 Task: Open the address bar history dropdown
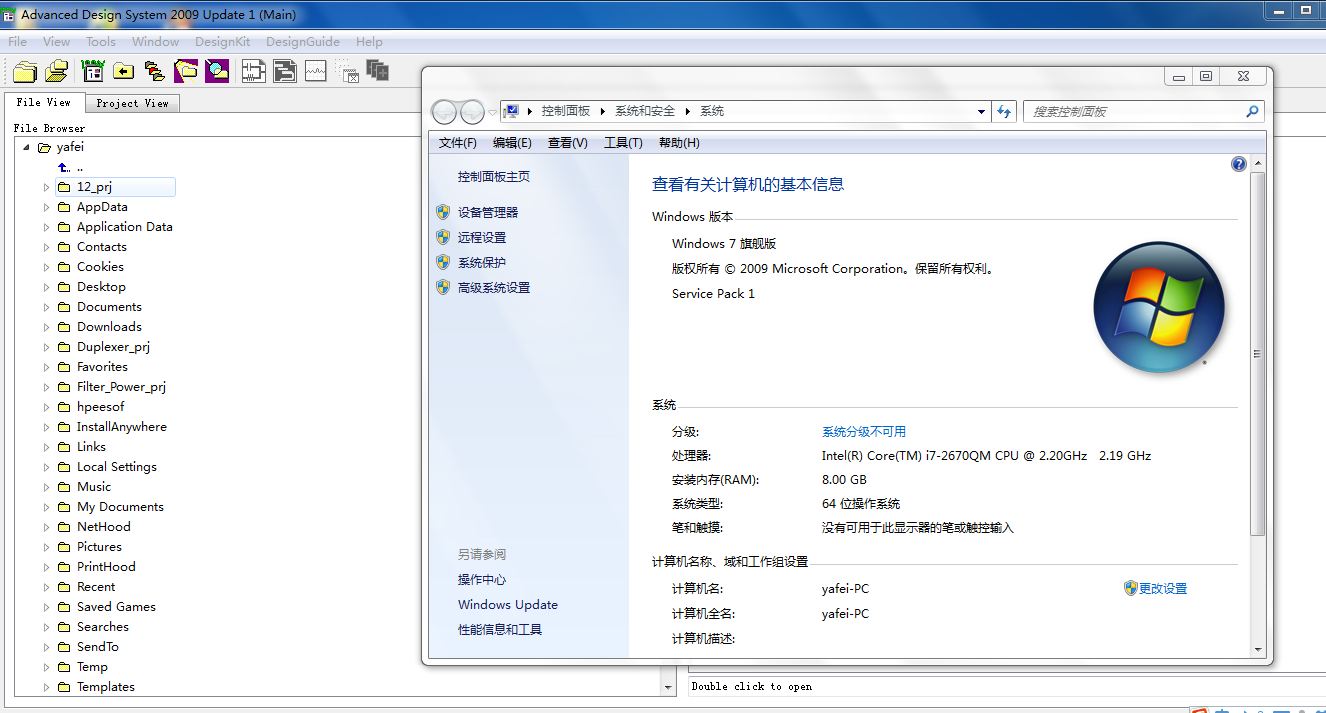[981, 112]
